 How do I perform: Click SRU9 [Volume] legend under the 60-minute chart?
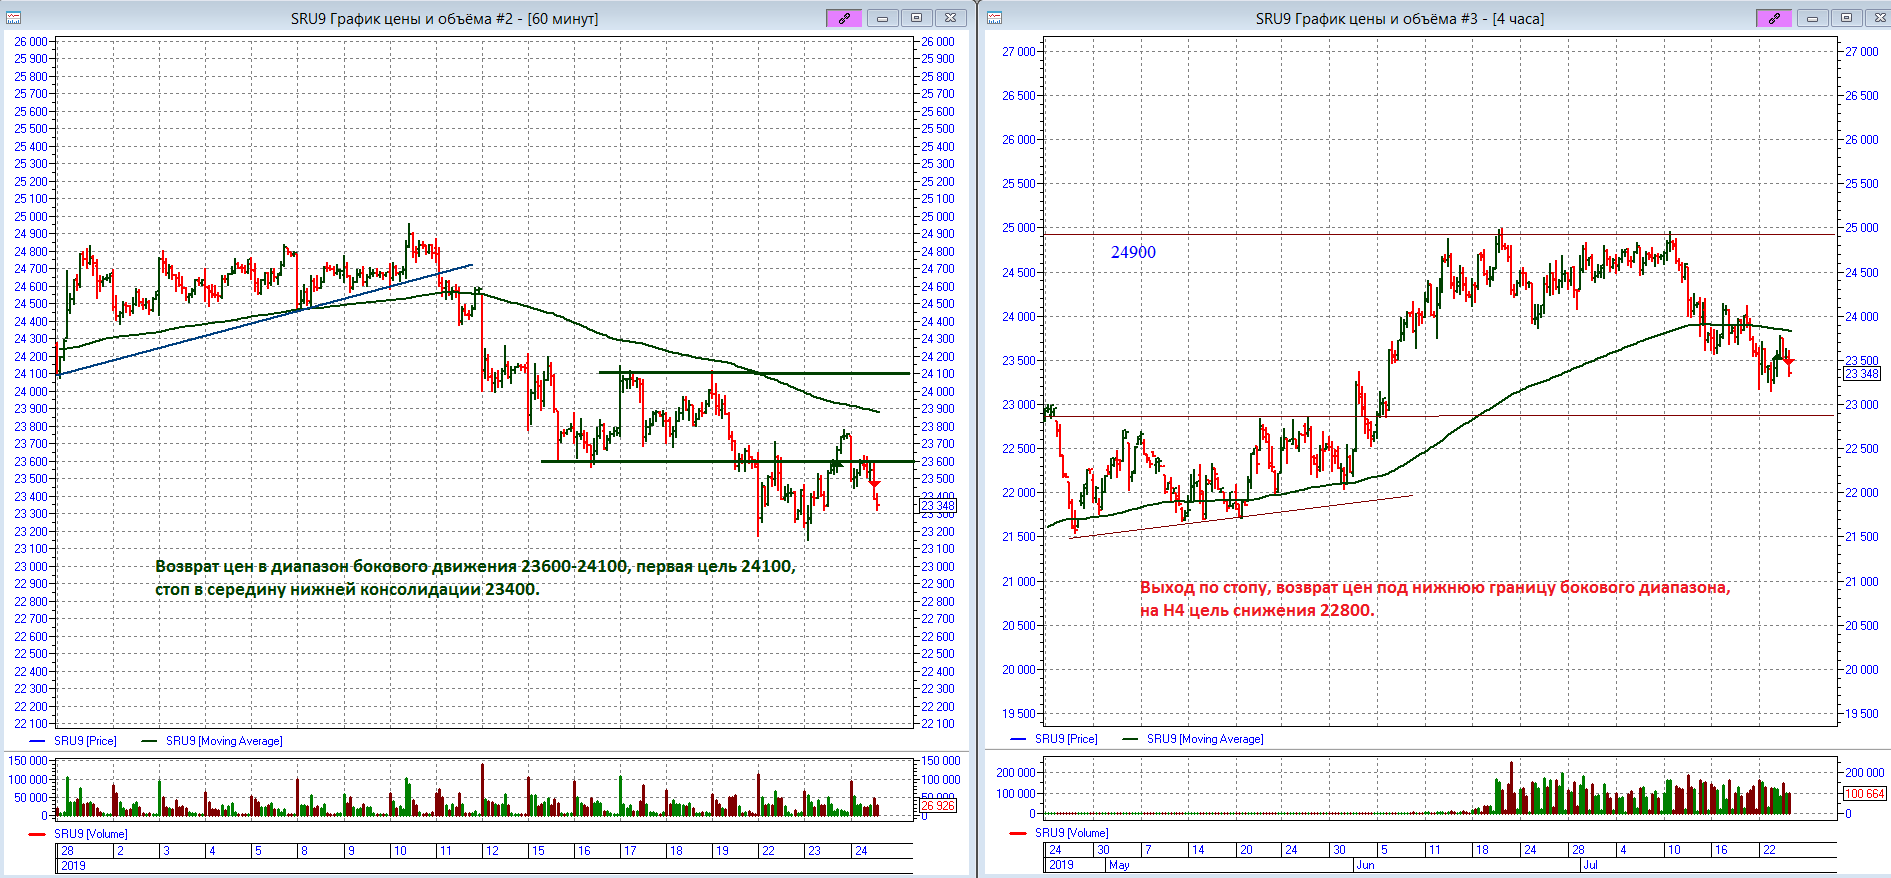point(90,833)
